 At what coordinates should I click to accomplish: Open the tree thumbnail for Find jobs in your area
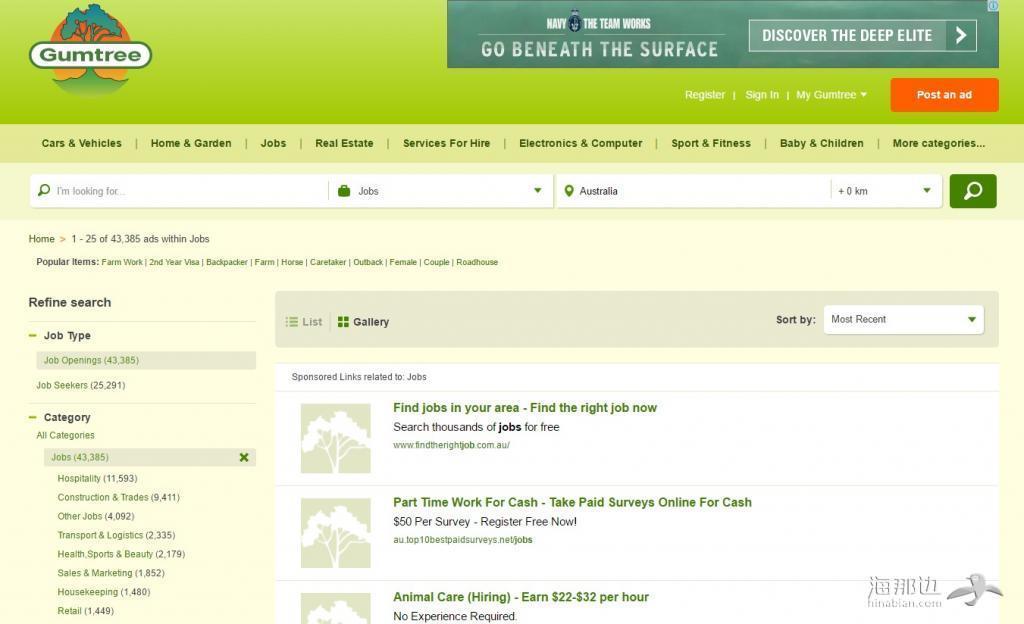pos(336,438)
